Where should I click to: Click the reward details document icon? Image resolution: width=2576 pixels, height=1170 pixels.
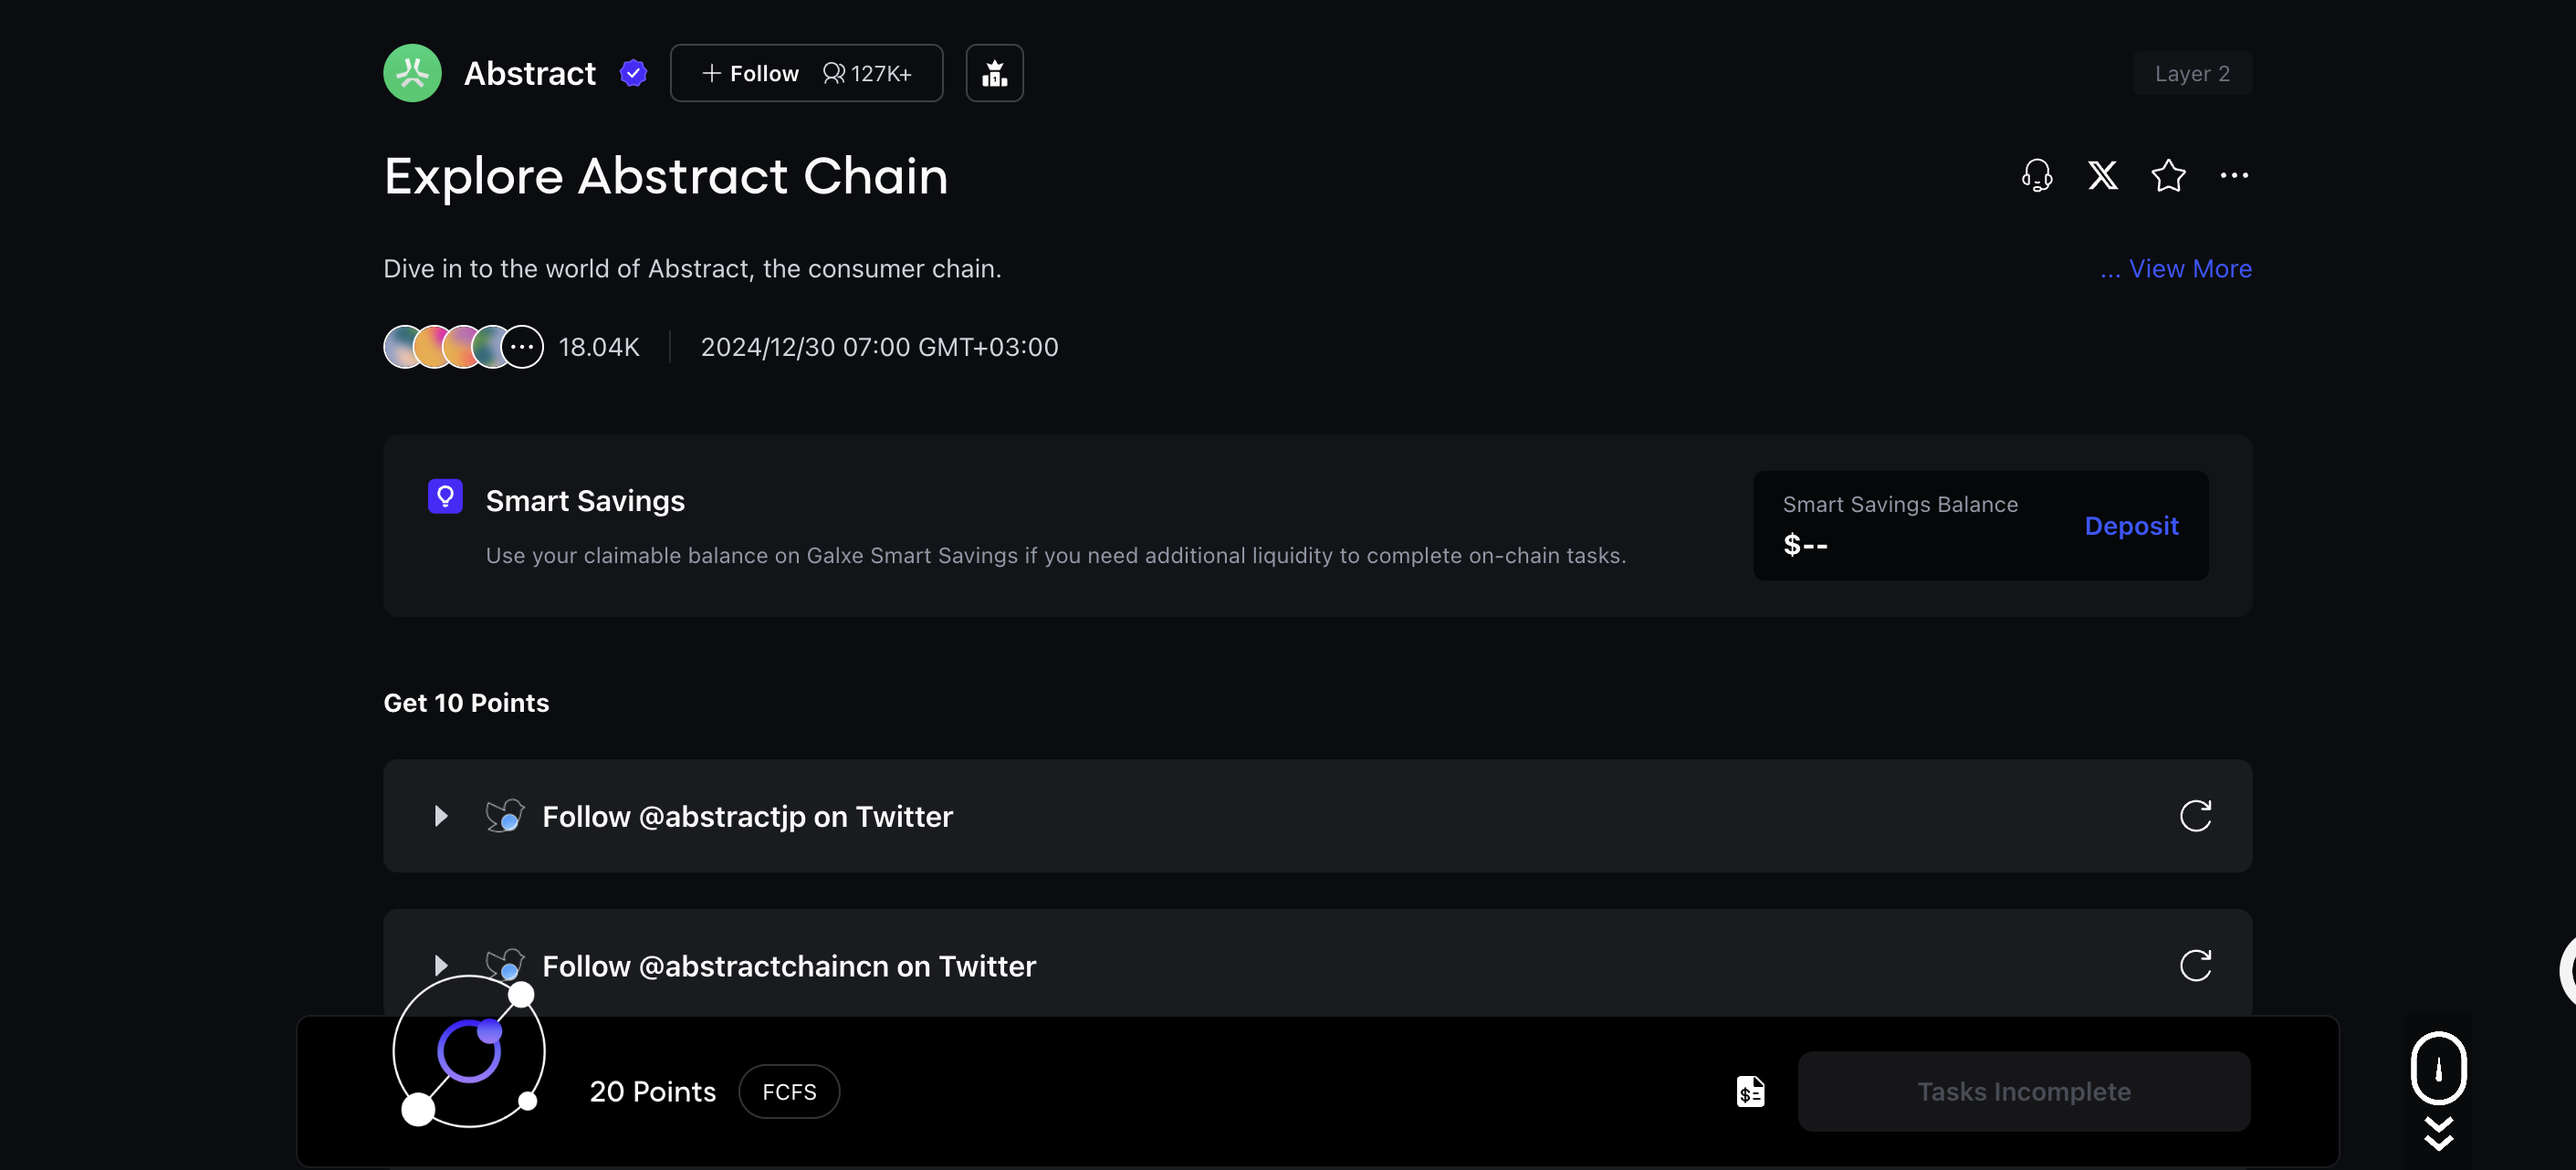pos(1750,1091)
